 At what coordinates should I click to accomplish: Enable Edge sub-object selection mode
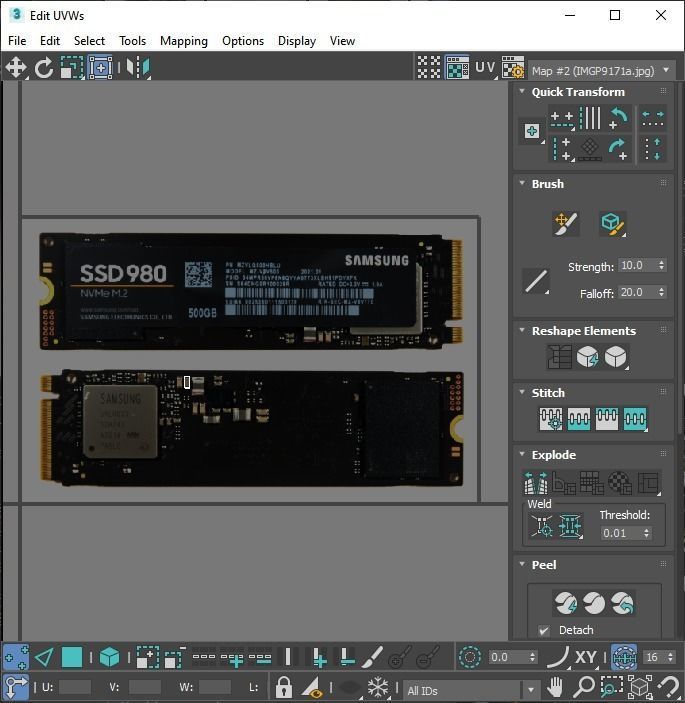point(44,658)
